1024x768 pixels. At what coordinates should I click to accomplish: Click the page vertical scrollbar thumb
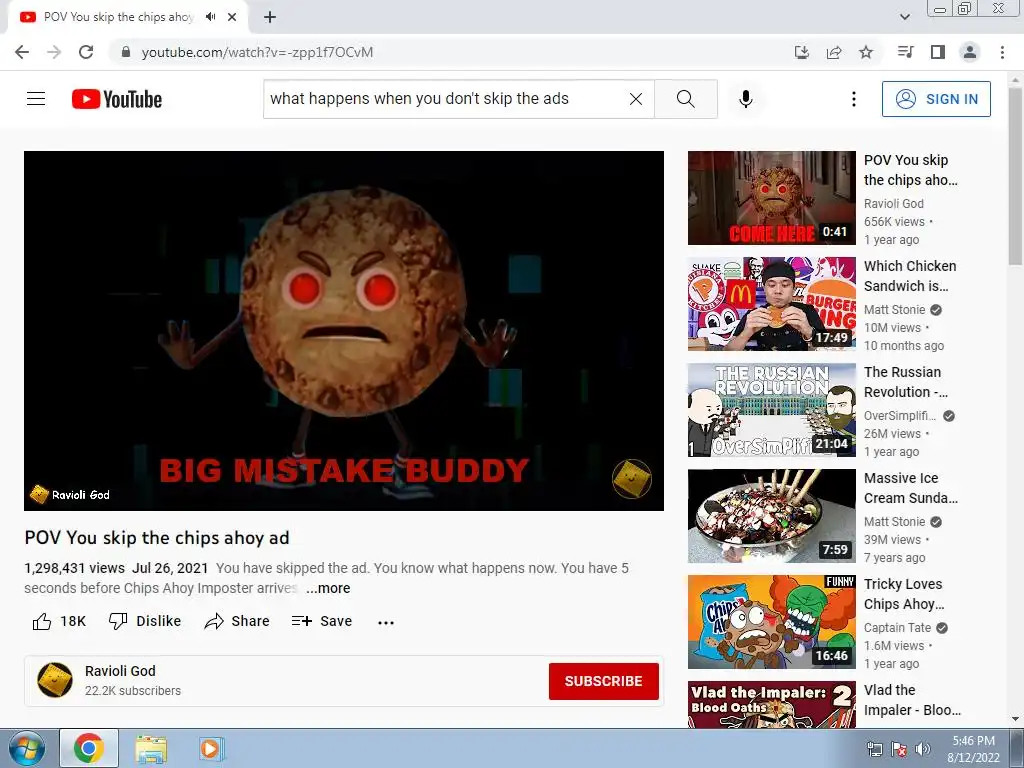click(1015, 176)
